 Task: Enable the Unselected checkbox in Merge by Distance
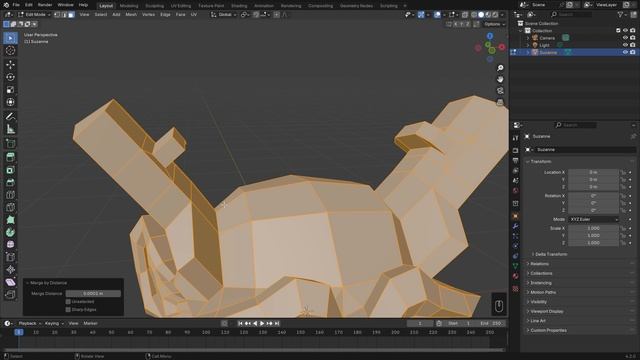click(68, 302)
